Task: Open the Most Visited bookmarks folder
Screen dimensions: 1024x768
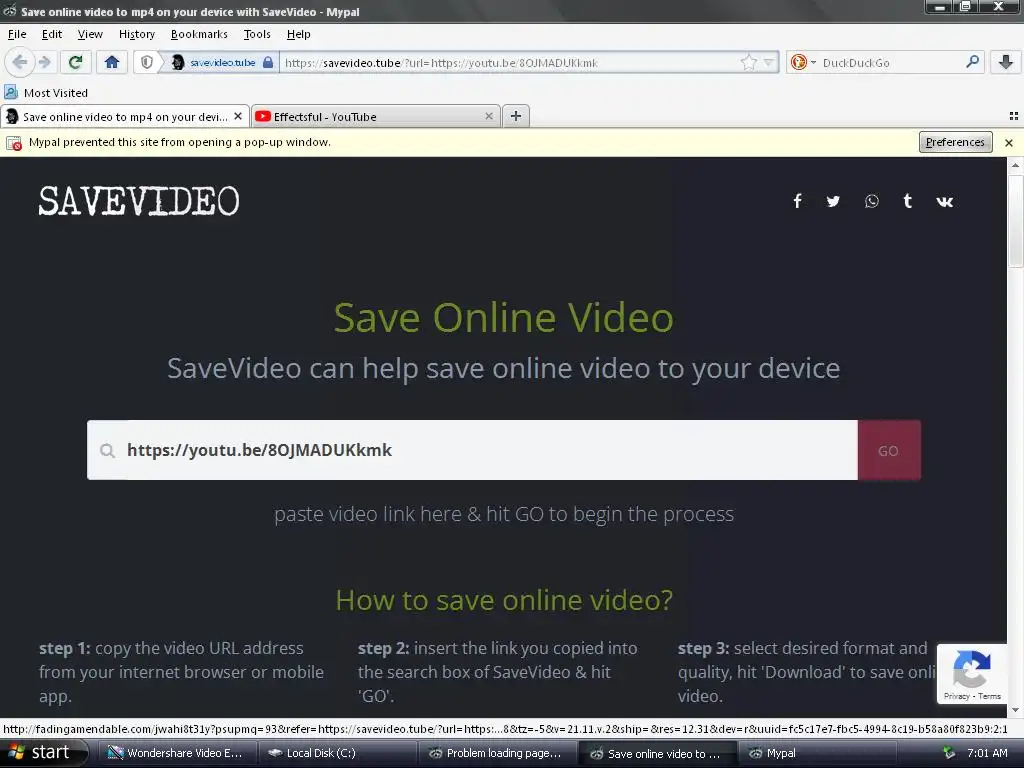Action: 46,93
